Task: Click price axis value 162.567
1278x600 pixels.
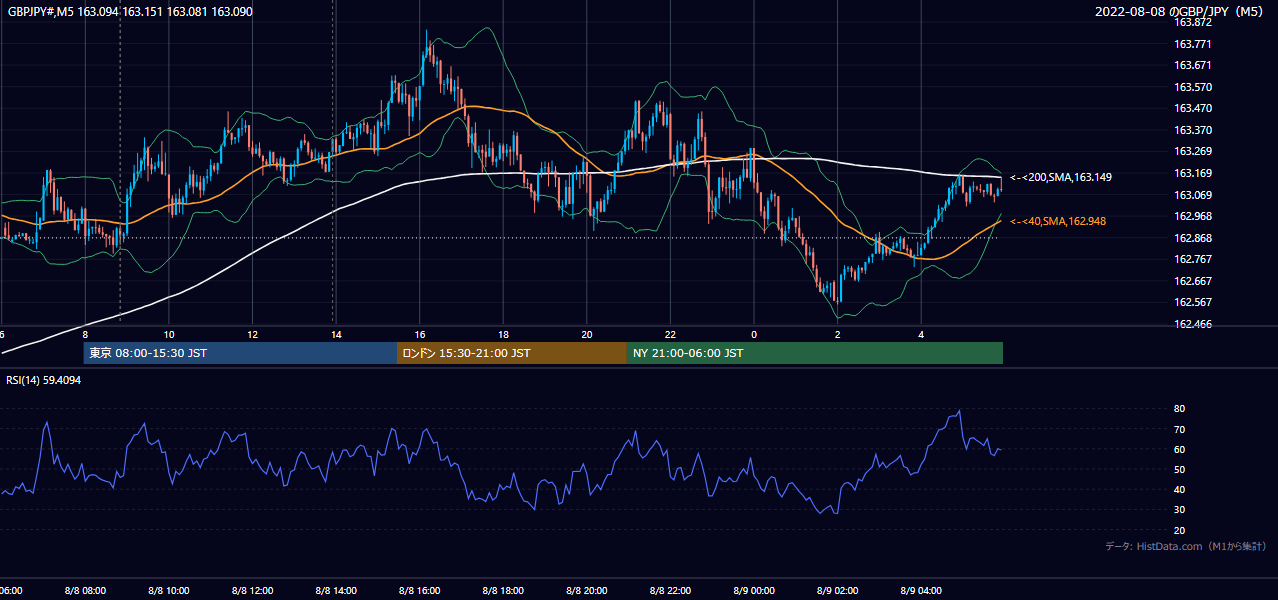Action: click(1193, 302)
